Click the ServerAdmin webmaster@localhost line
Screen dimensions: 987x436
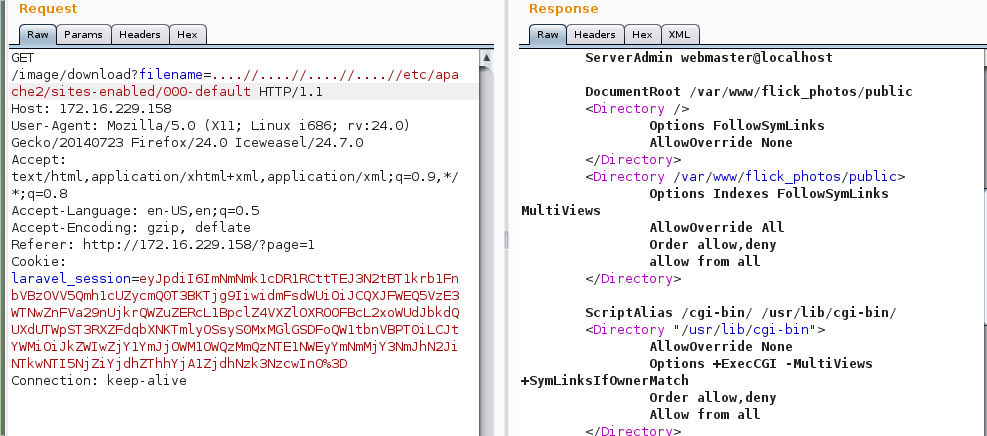tap(709, 58)
